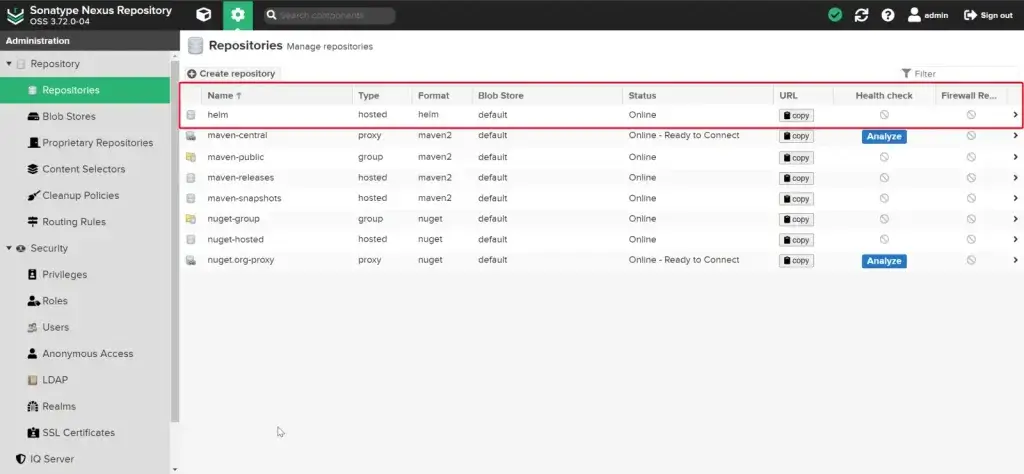
Task: Copy URL of maven-releases repository
Action: tap(796, 178)
